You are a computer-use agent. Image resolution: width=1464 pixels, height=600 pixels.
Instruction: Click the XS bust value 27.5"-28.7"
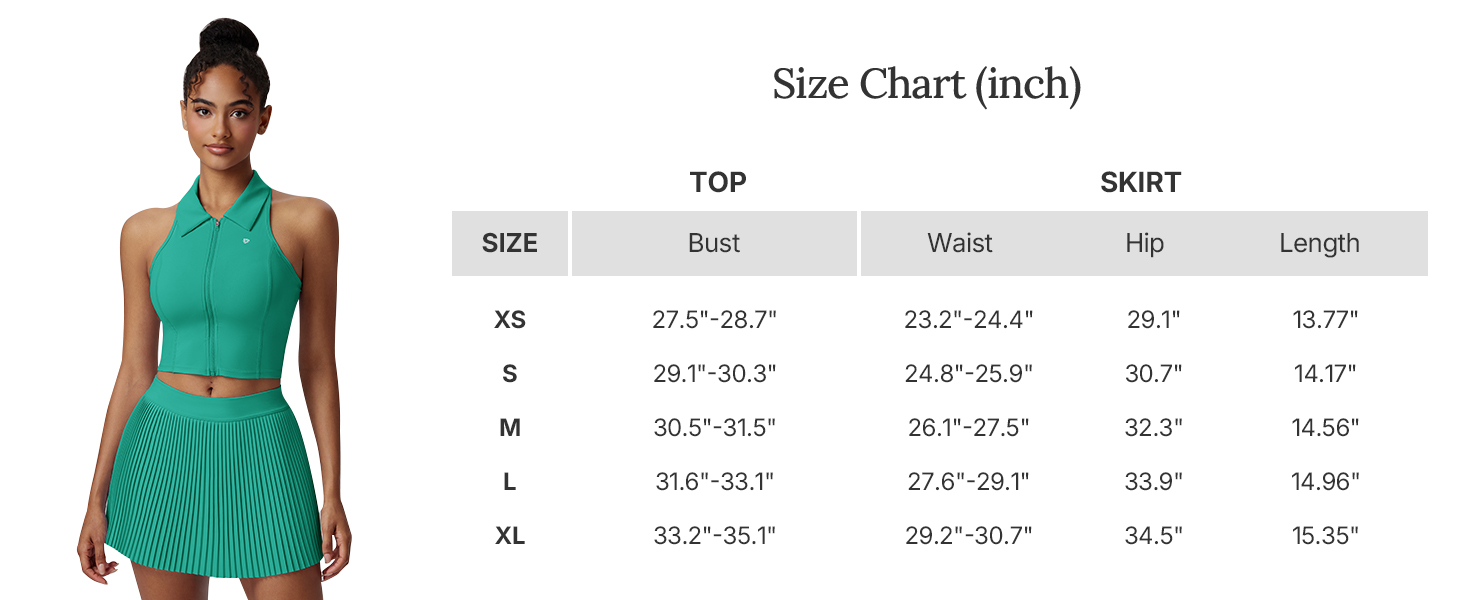coord(714,320)
